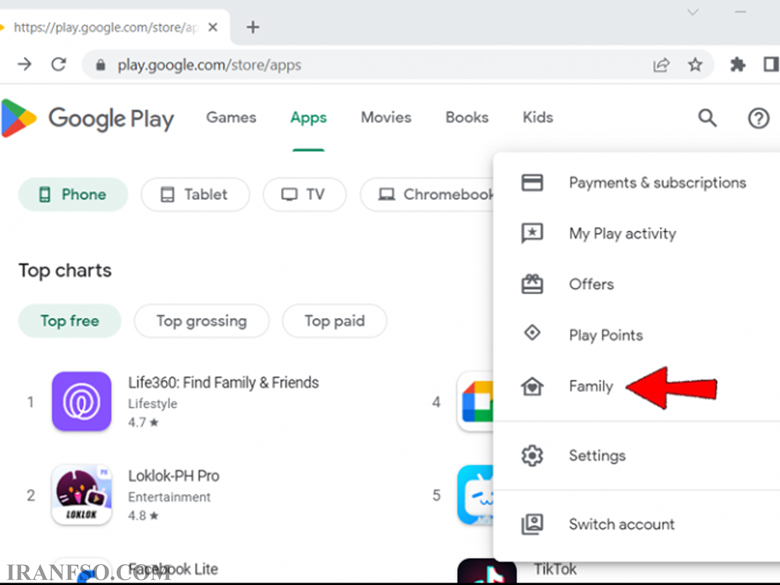Open the browser extensions puzzle icon
Image resolution: width=780 pixels, height=585 pixels.
[x=737, y=65]
